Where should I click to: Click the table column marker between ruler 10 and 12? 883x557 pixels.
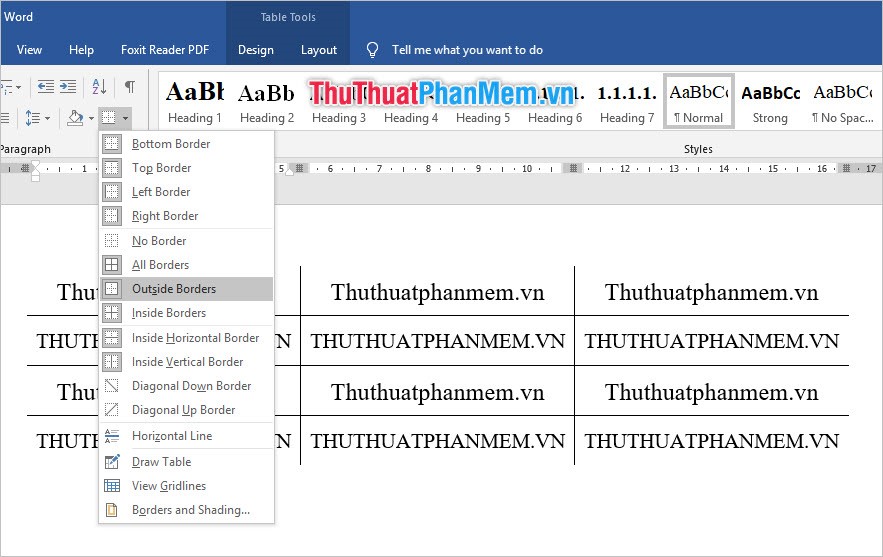573,168
